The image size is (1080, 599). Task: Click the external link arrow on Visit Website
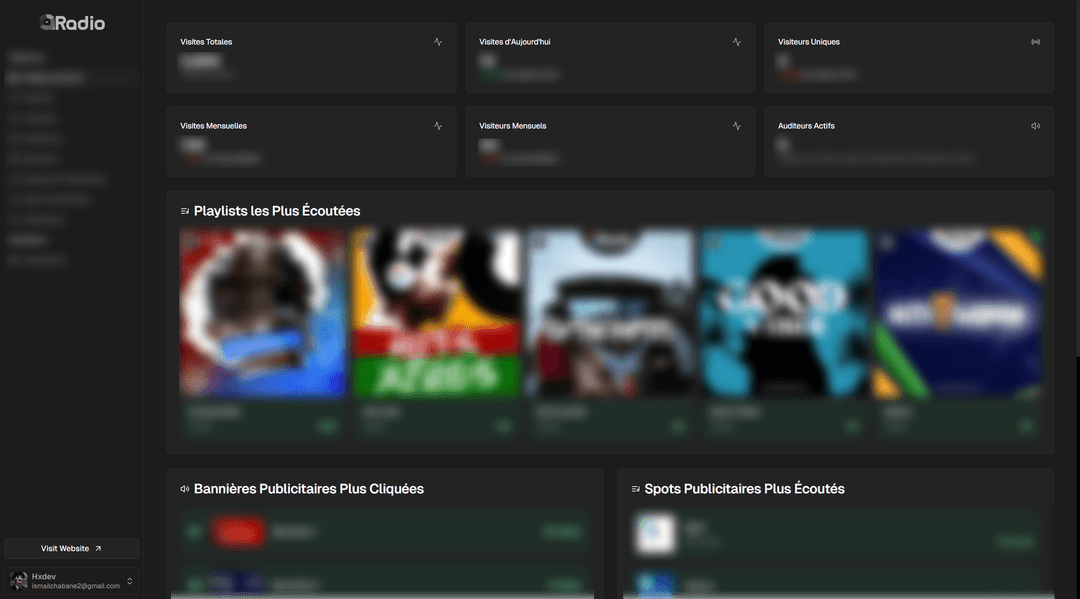tap(98, 549)
